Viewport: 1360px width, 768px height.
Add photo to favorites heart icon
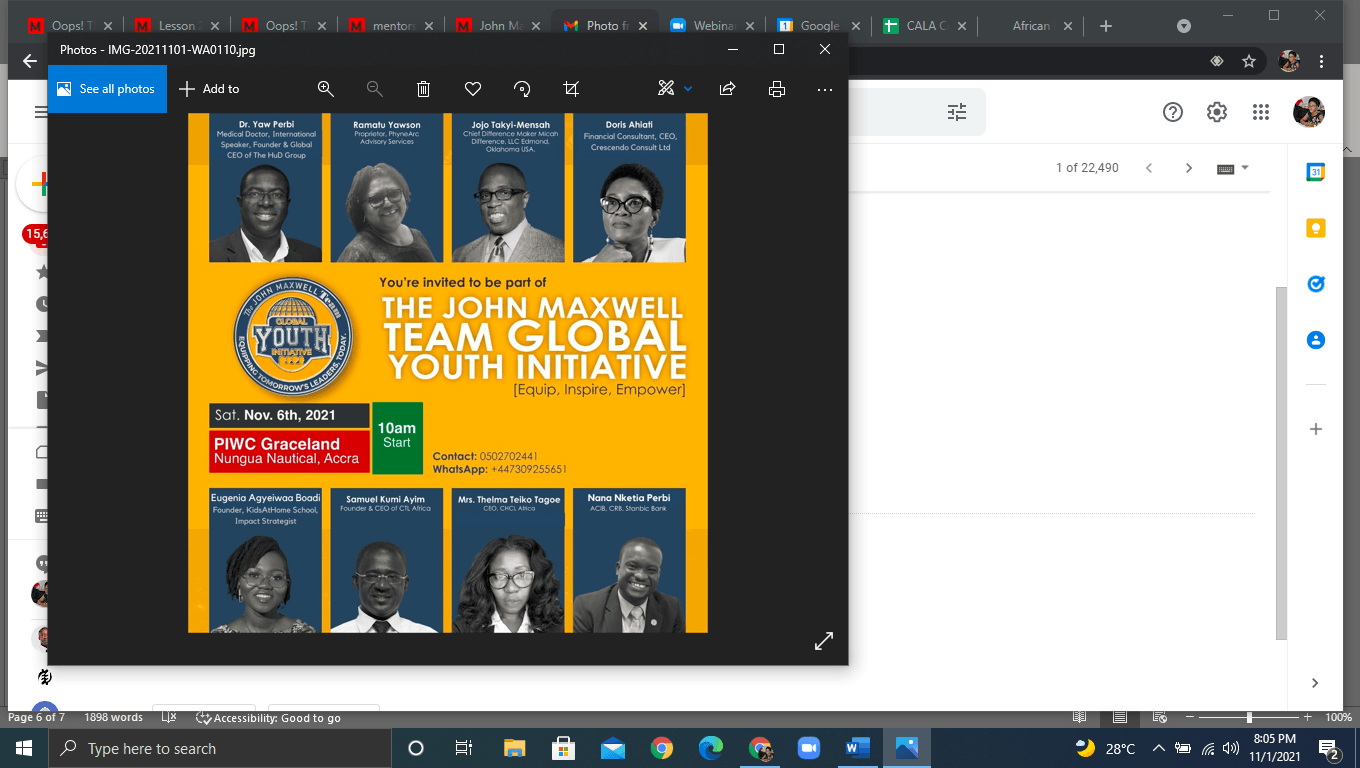(x=473, y=89)
